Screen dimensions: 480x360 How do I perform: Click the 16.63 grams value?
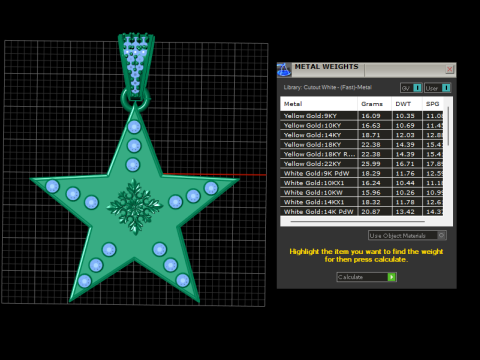click(x=371, y=126)
